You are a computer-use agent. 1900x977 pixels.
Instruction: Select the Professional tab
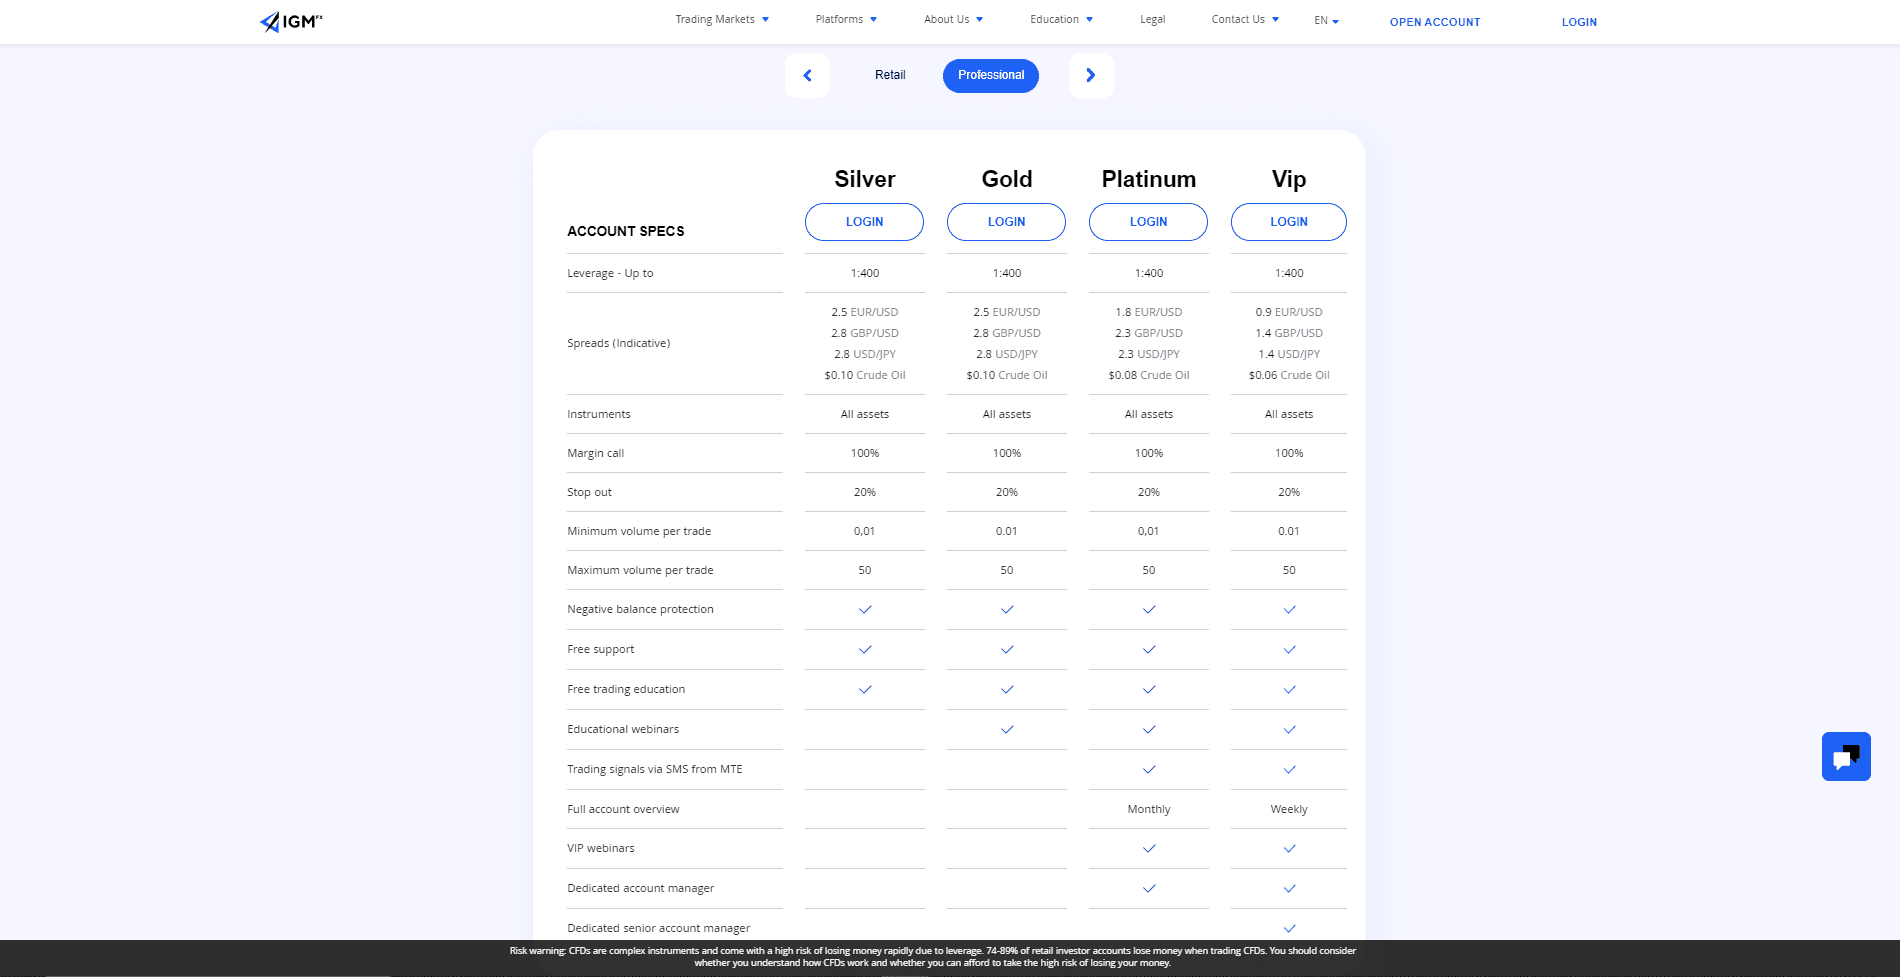tap(991, 75)
